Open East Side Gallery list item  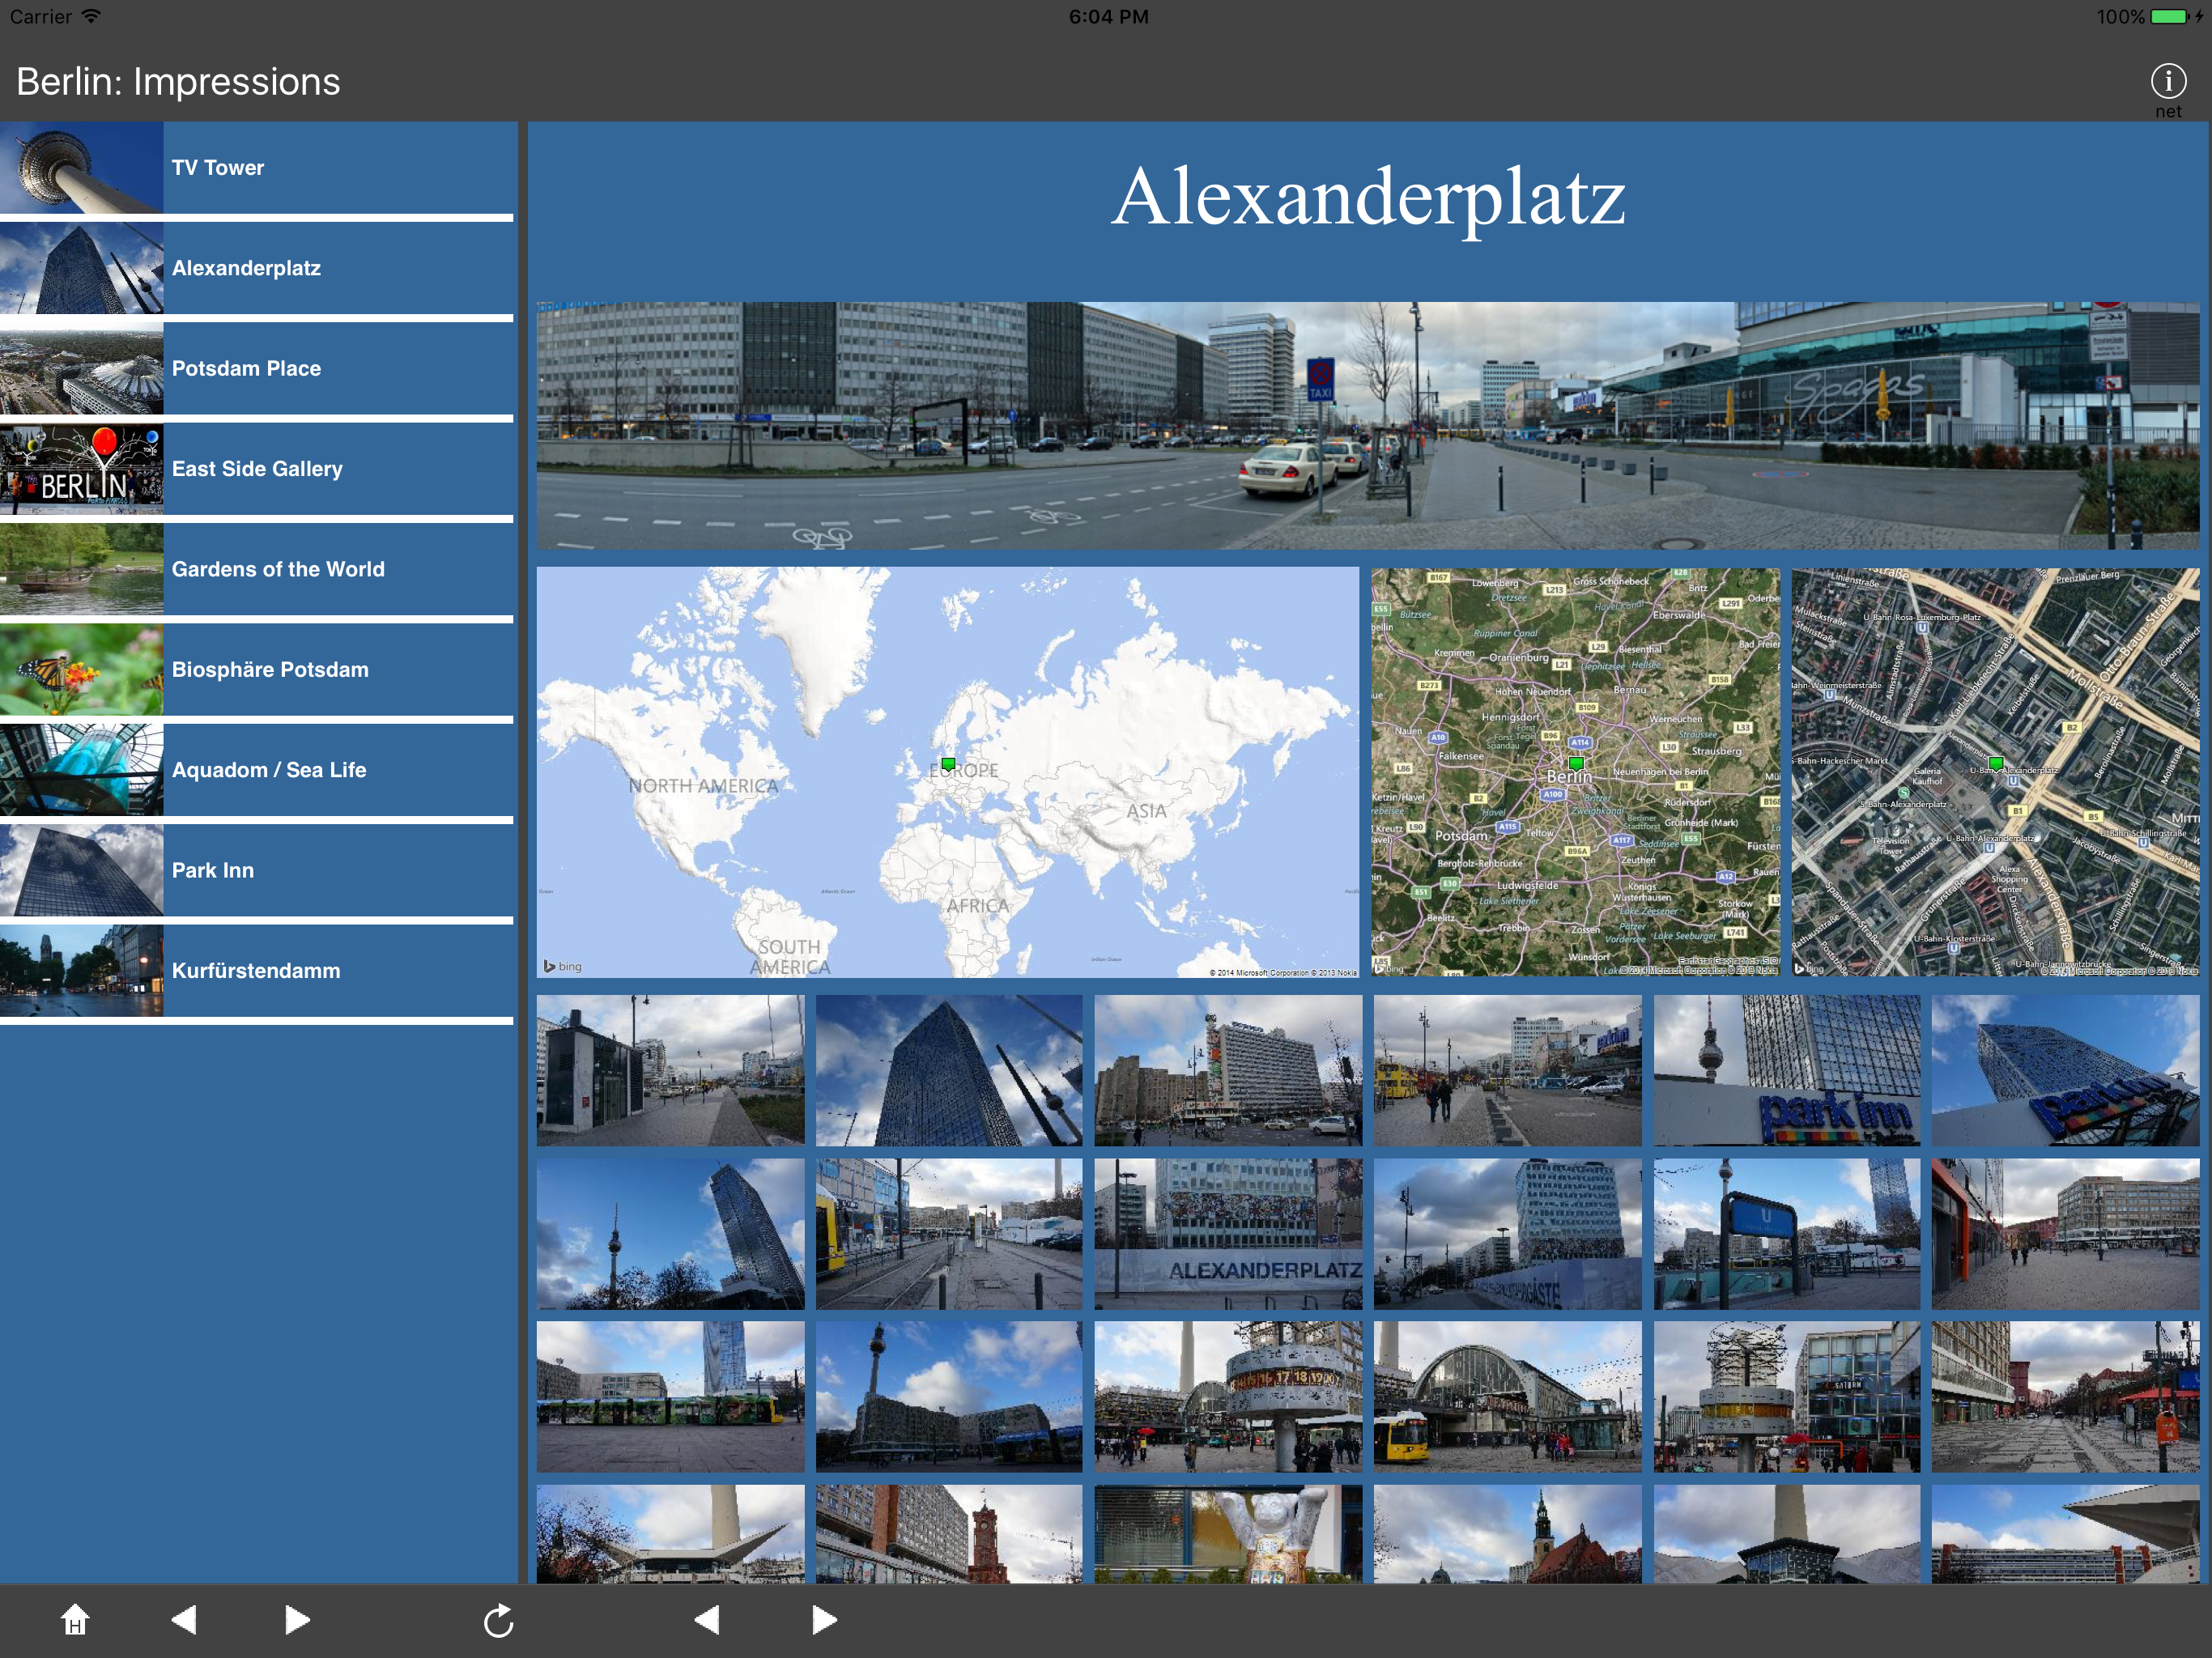click(x=256, y=468)
